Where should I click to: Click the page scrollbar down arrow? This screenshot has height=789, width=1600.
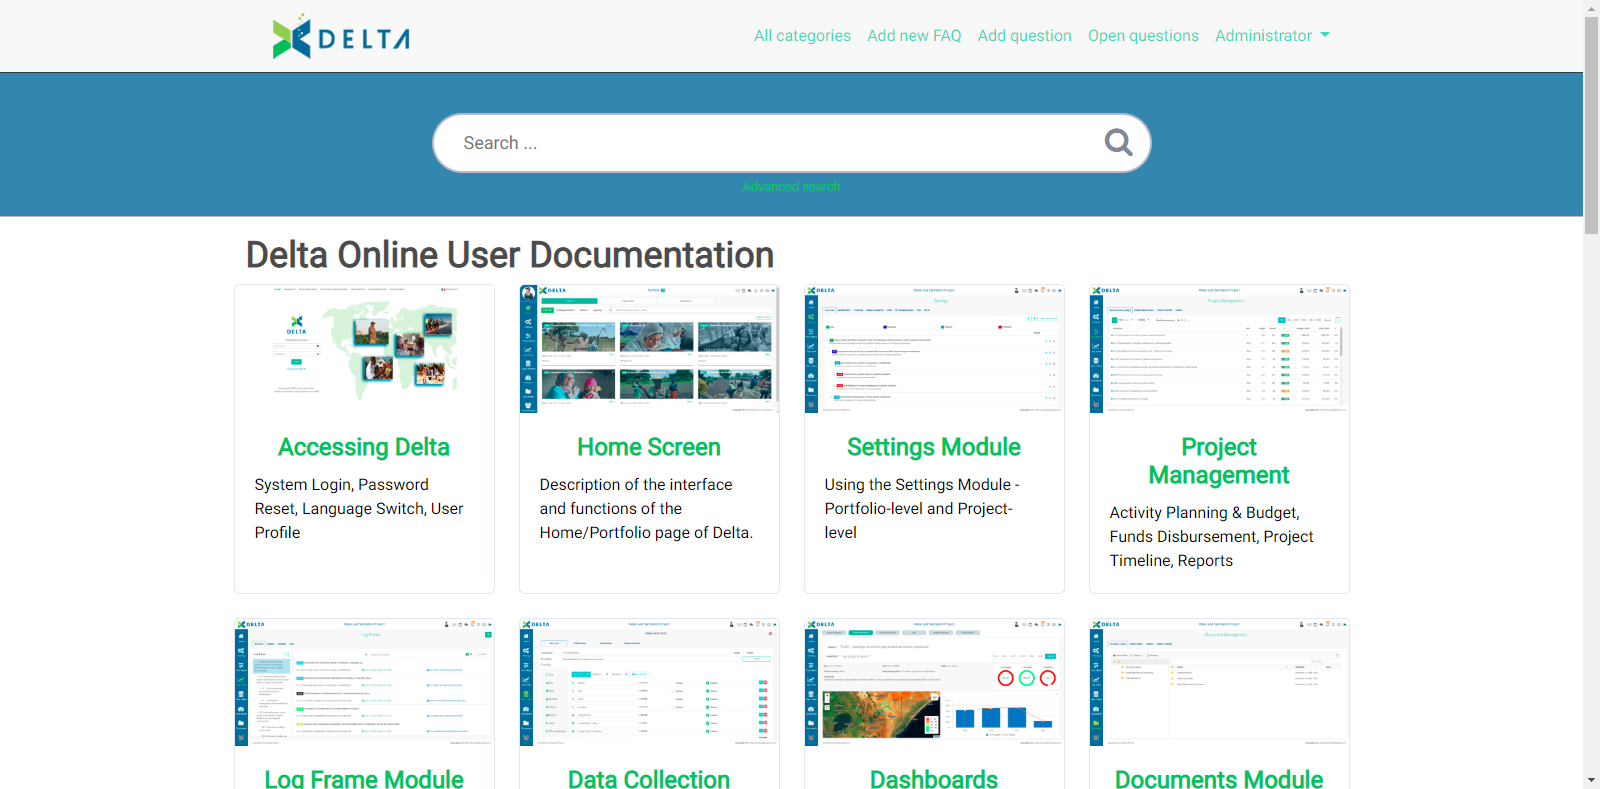pos(1592,780)
